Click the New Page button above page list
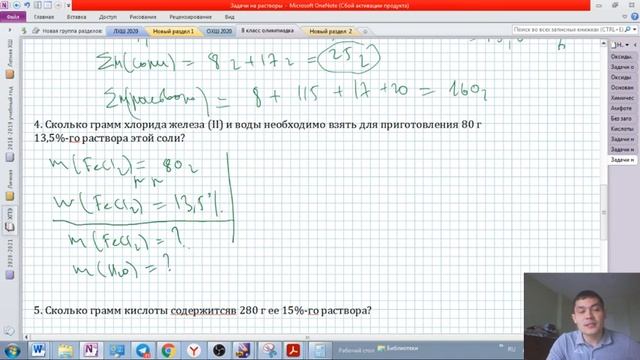 [x=617, y=45]
